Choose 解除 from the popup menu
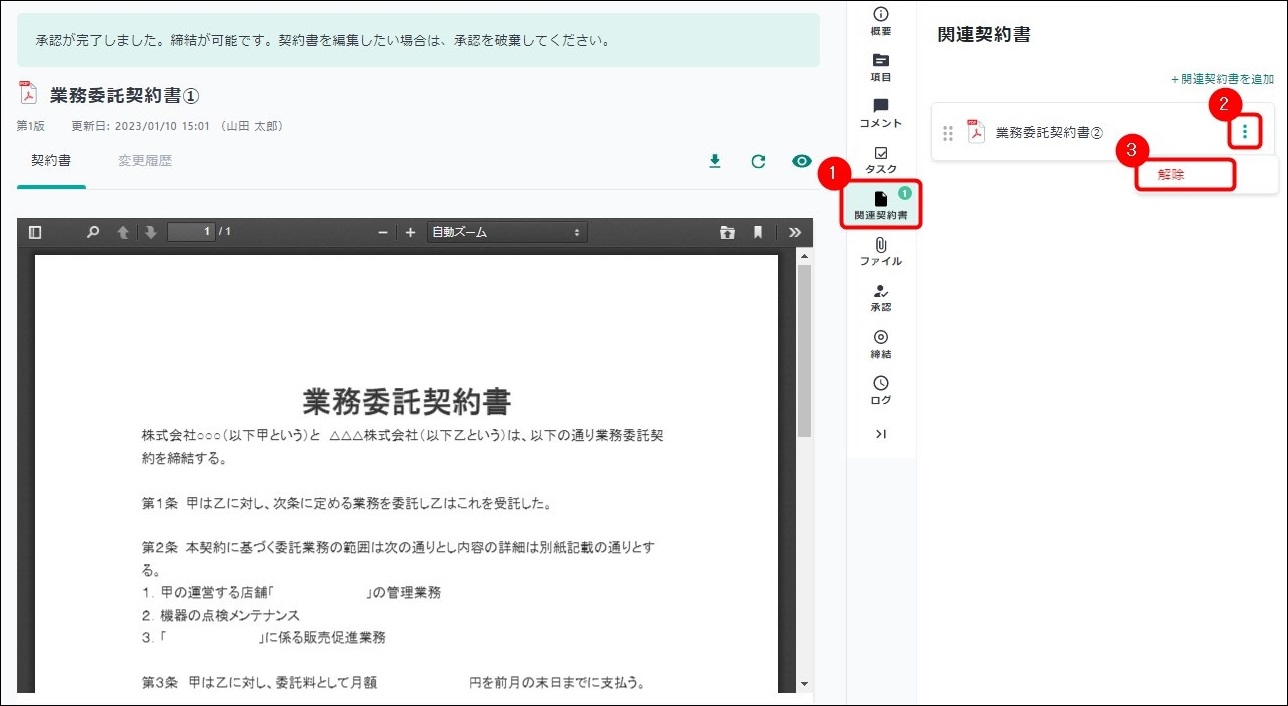Viewport: 1288px width, 706px height. 1185,174
